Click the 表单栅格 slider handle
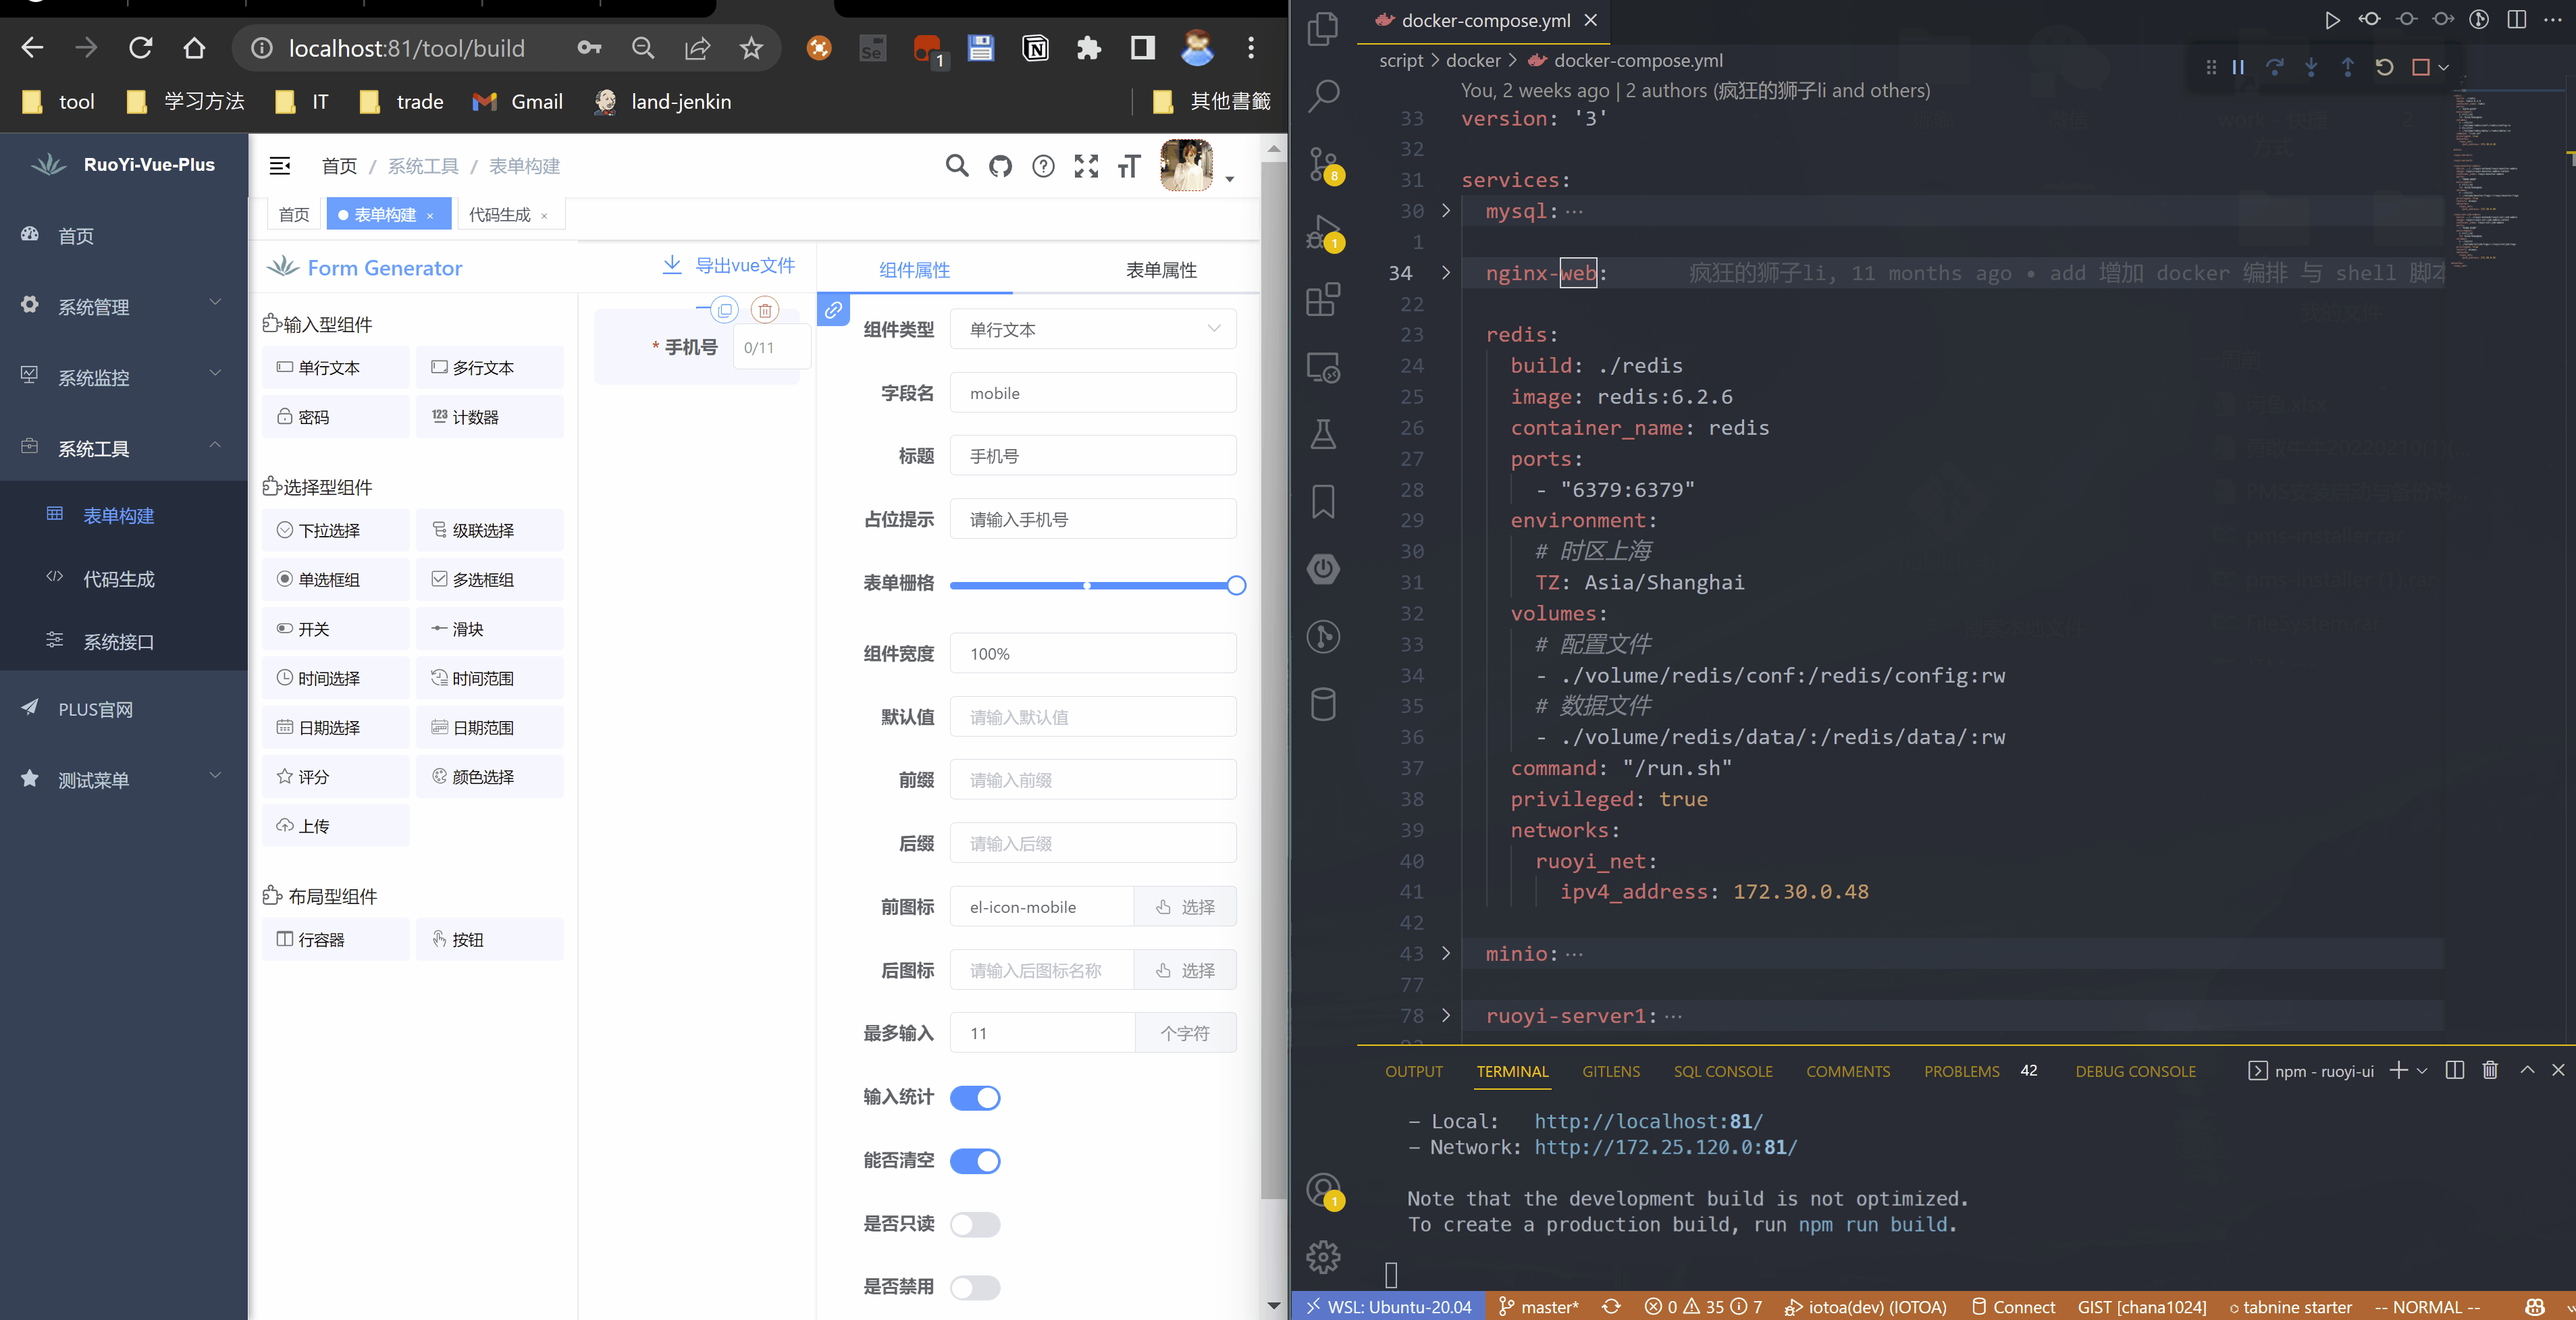Image resolution: width=2576 pixels, height=1320 pixels. point(1236,586)
